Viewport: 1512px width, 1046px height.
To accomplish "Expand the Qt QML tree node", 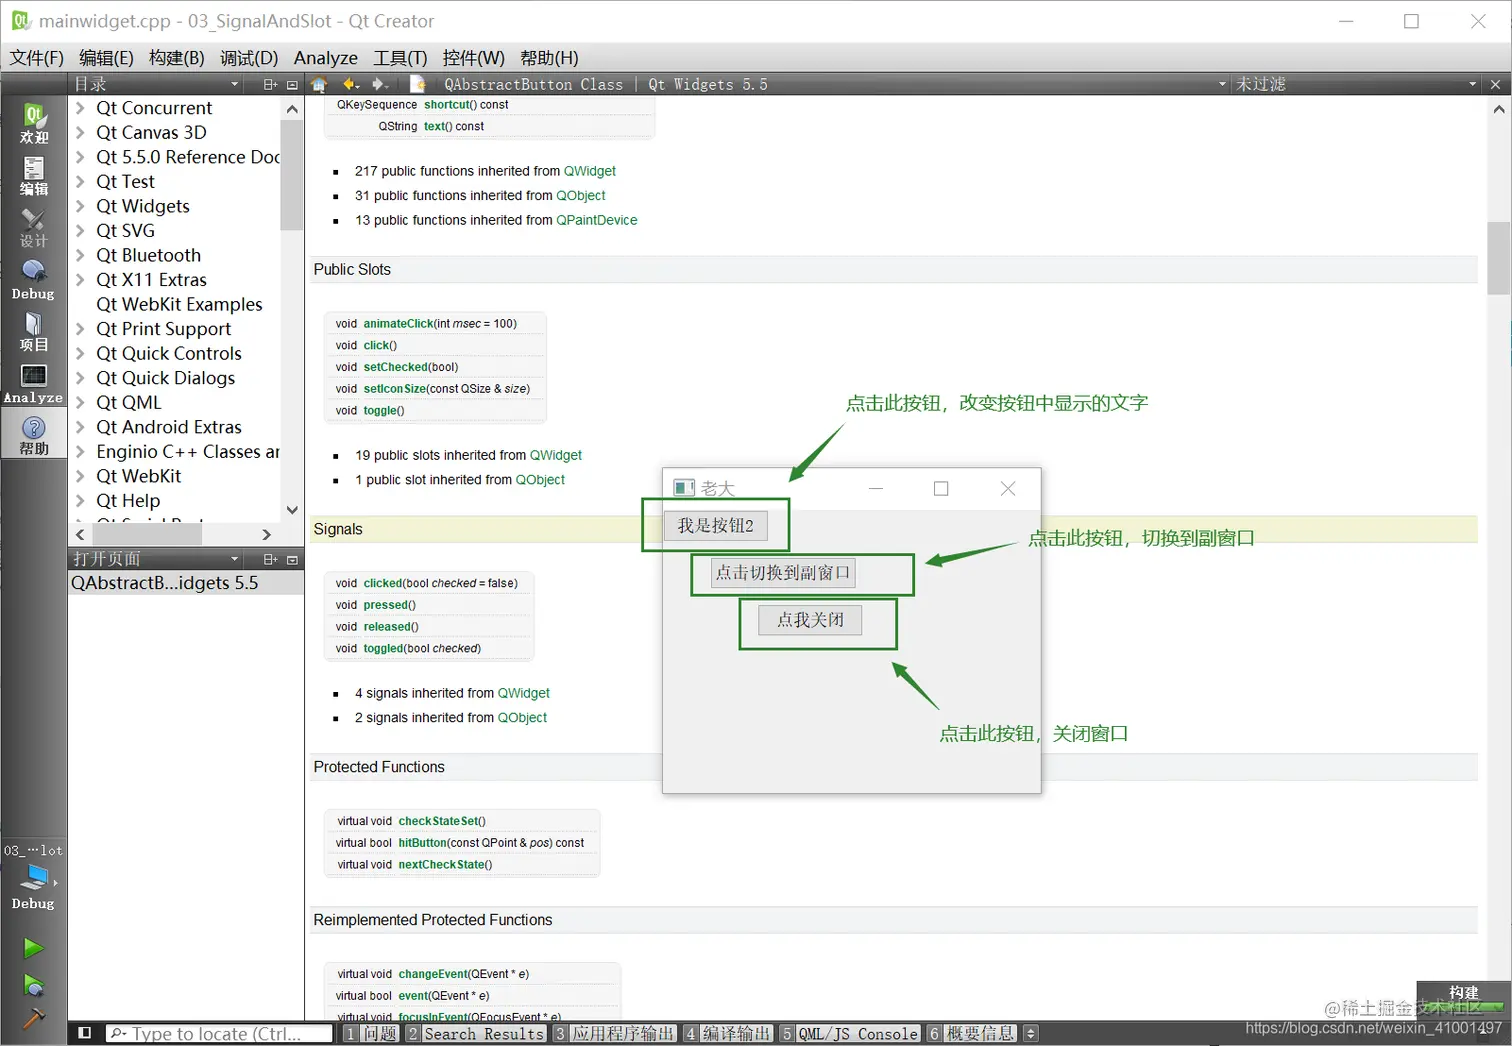I will click(x=80, y=402).
